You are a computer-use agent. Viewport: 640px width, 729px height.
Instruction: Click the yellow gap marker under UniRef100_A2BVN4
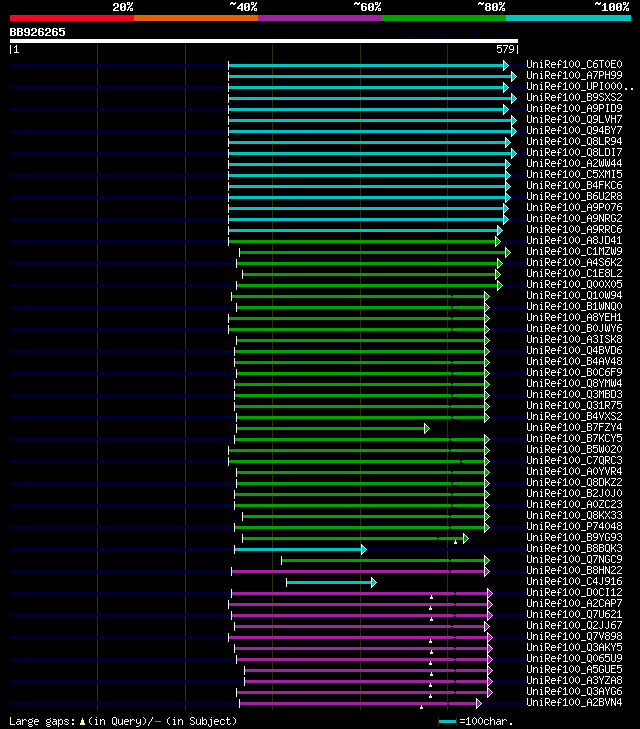(x=422, y=707)
